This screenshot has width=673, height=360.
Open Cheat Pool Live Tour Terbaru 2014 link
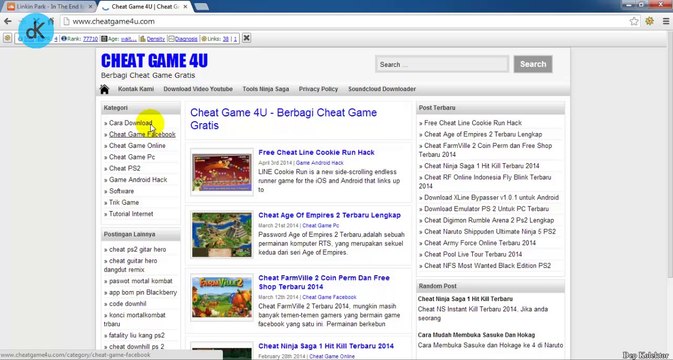473,254
